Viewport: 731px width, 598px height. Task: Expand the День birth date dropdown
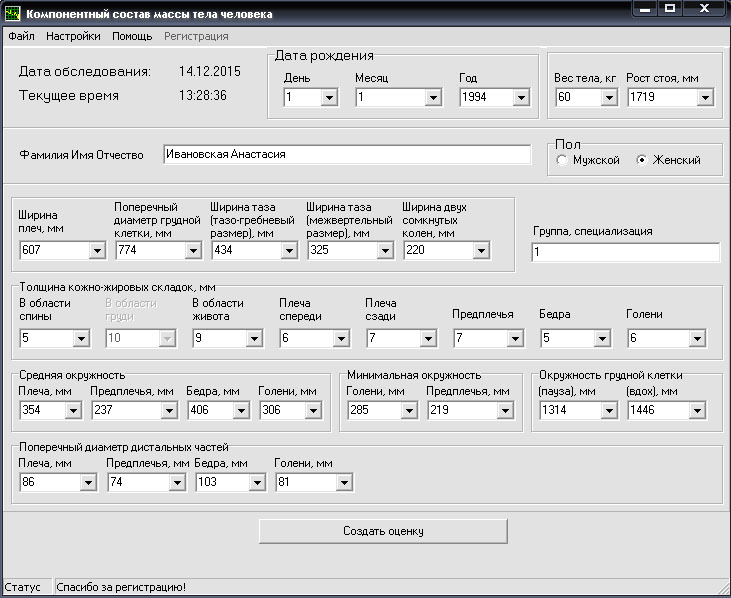point(329,98)
